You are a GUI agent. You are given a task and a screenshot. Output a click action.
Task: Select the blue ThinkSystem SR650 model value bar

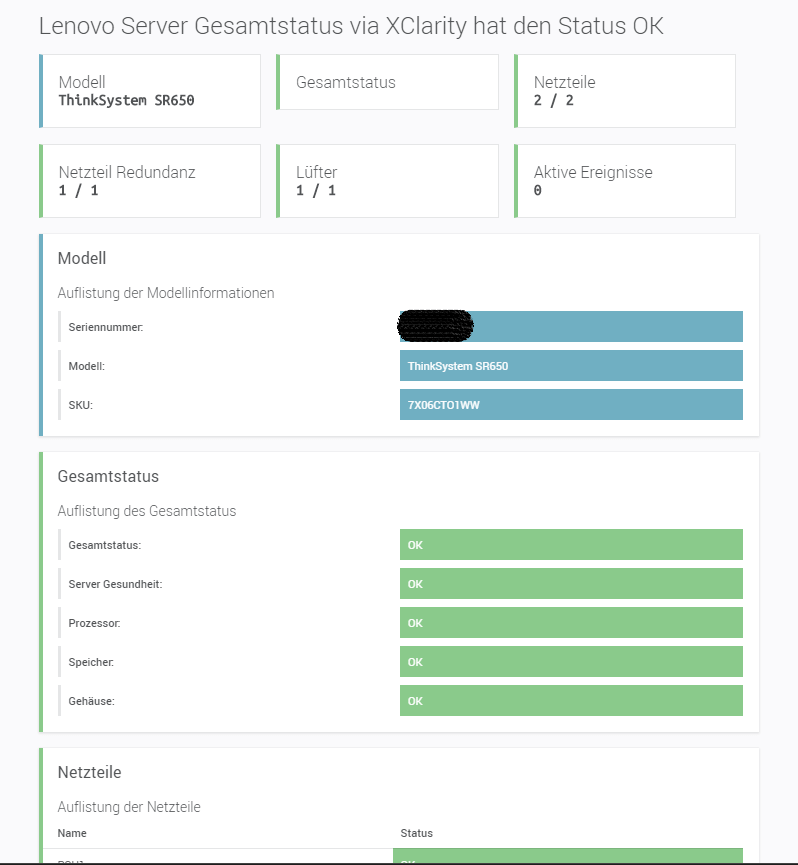click(x=571, y=366)
